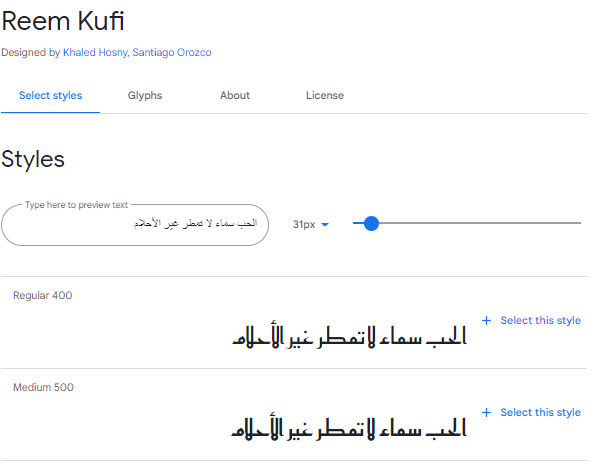Focus the preview text input field
Screen dimensions: 602x467
pyautogui.click(x=135, y=225)
